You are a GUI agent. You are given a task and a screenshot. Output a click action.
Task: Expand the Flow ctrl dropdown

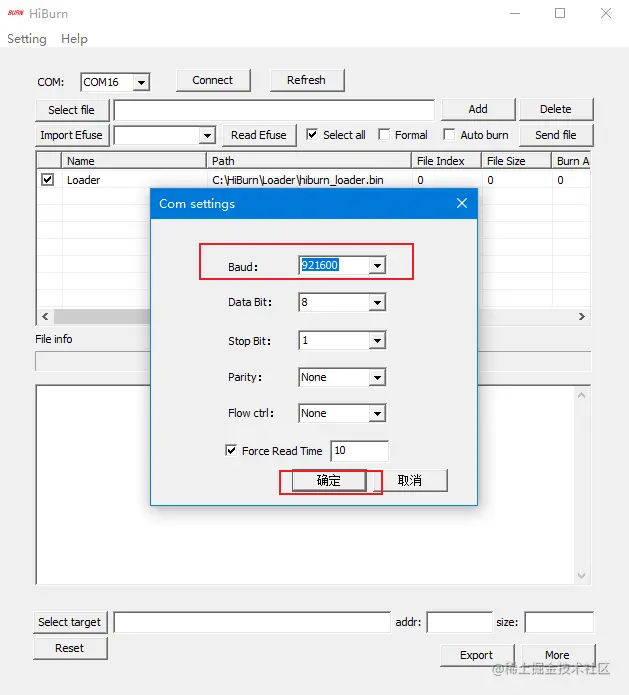click(x=377, y=414)
